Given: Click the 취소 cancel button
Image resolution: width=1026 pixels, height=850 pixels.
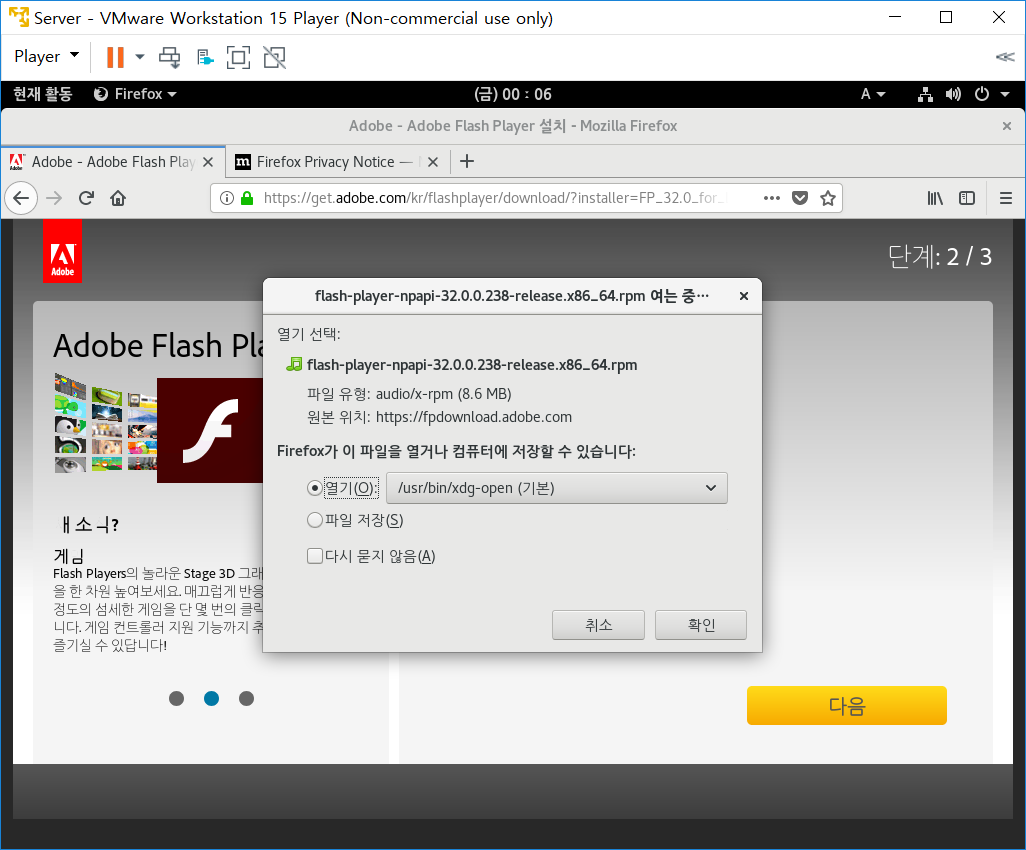Looking at the screenshot, I should tap(598, 625).
